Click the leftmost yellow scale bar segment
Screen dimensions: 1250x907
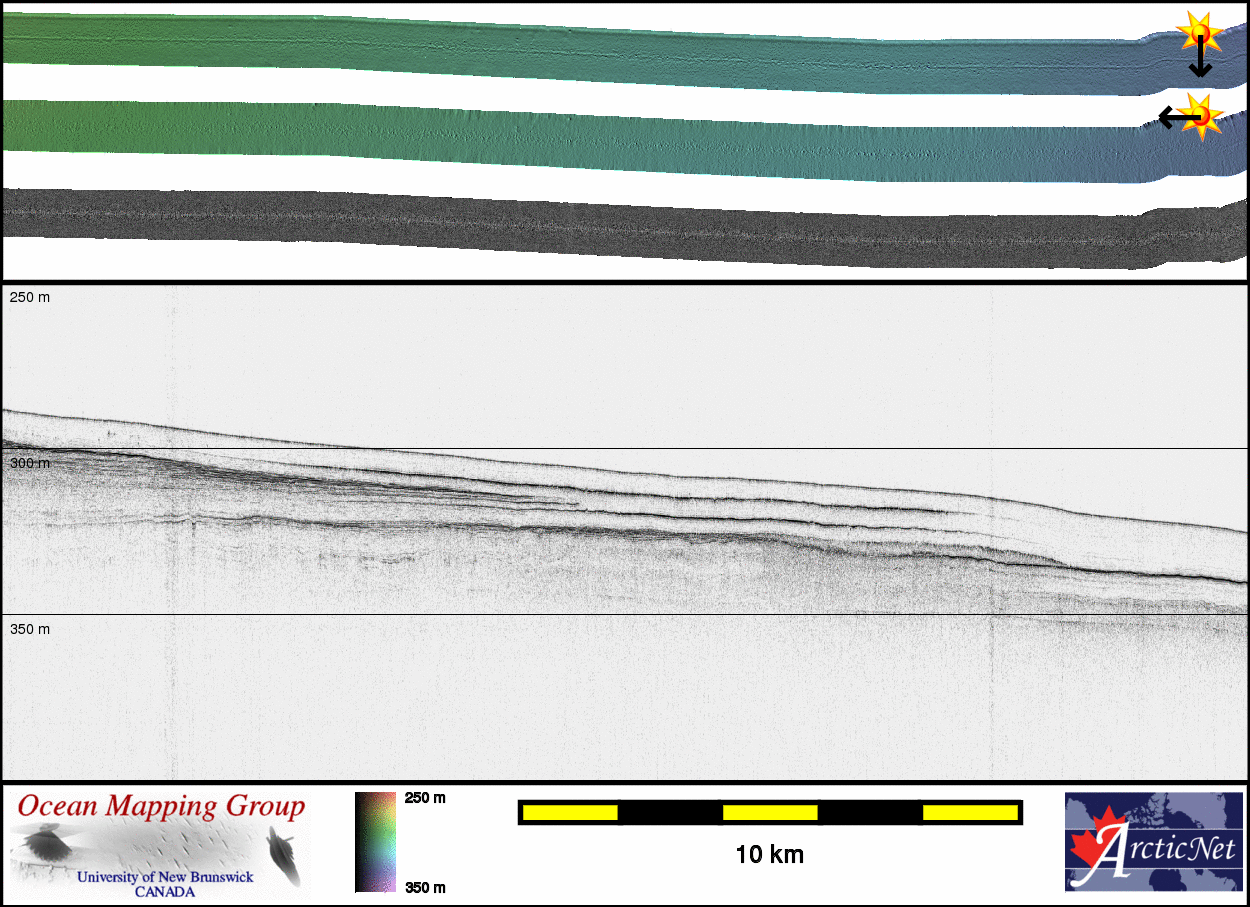point(570,813)
